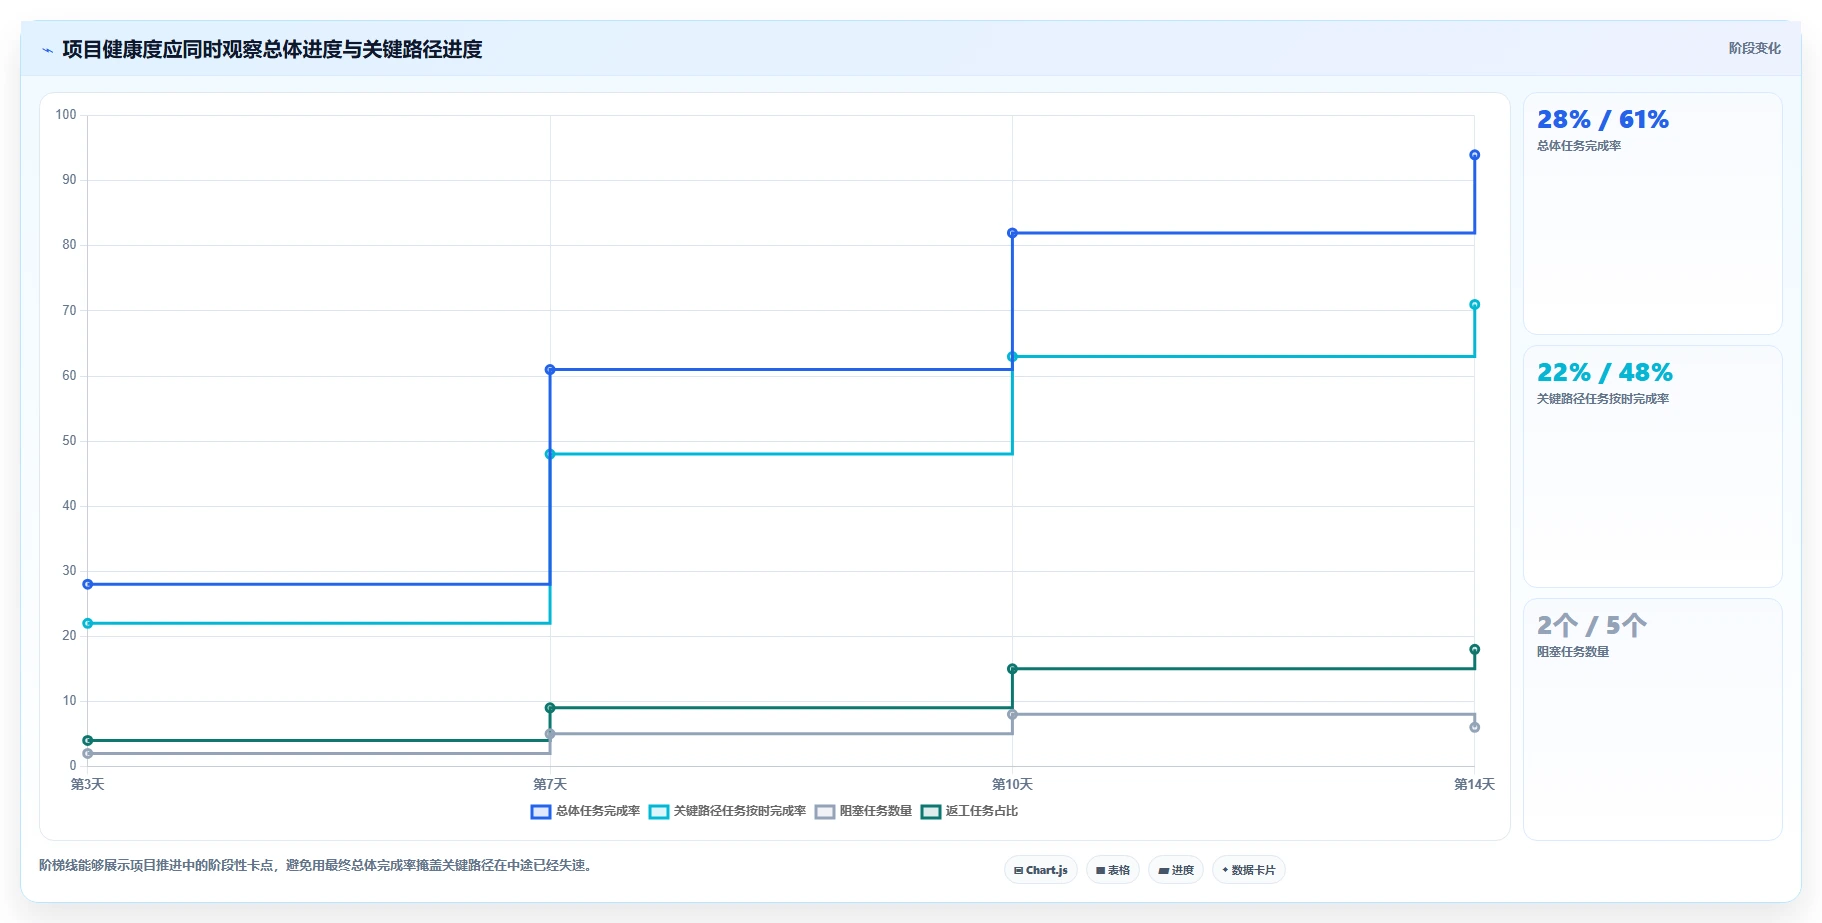This screenshot has width=1822, height=923.
Task: Select the grey data point at 第7天 (5)
Action: (550, 734)
